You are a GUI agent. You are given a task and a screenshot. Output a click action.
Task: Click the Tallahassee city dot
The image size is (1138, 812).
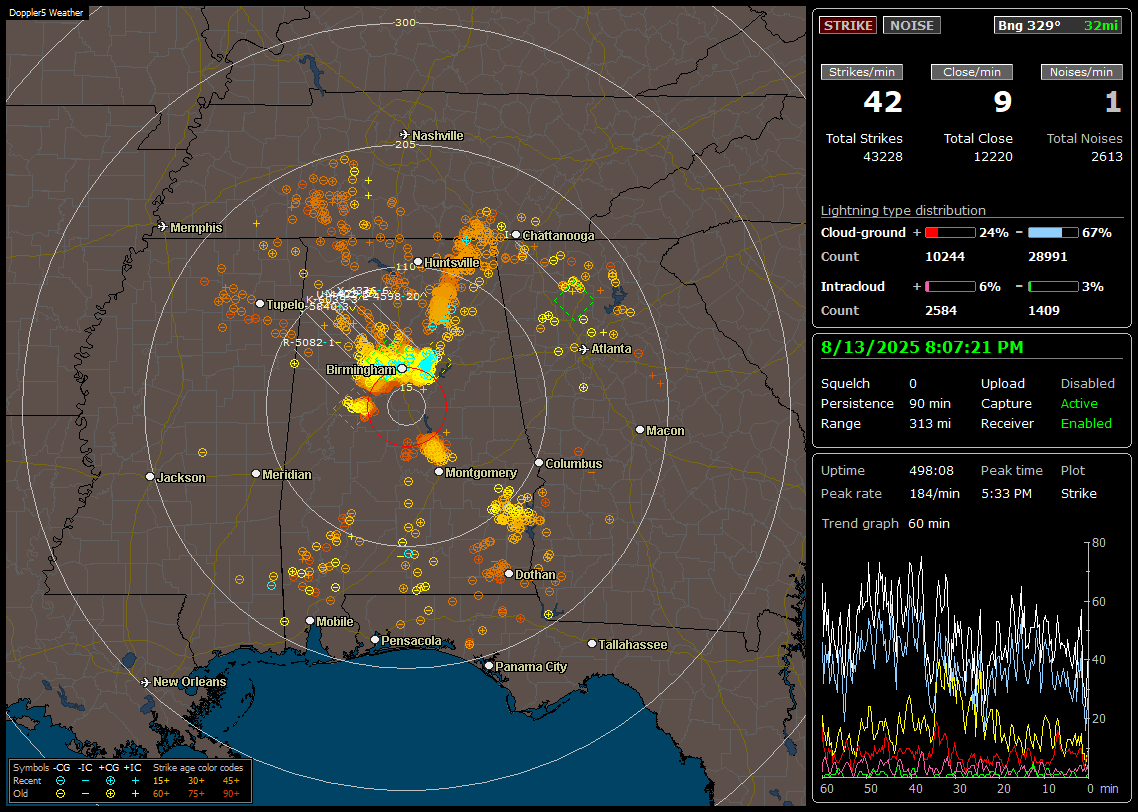coord(592,644)
